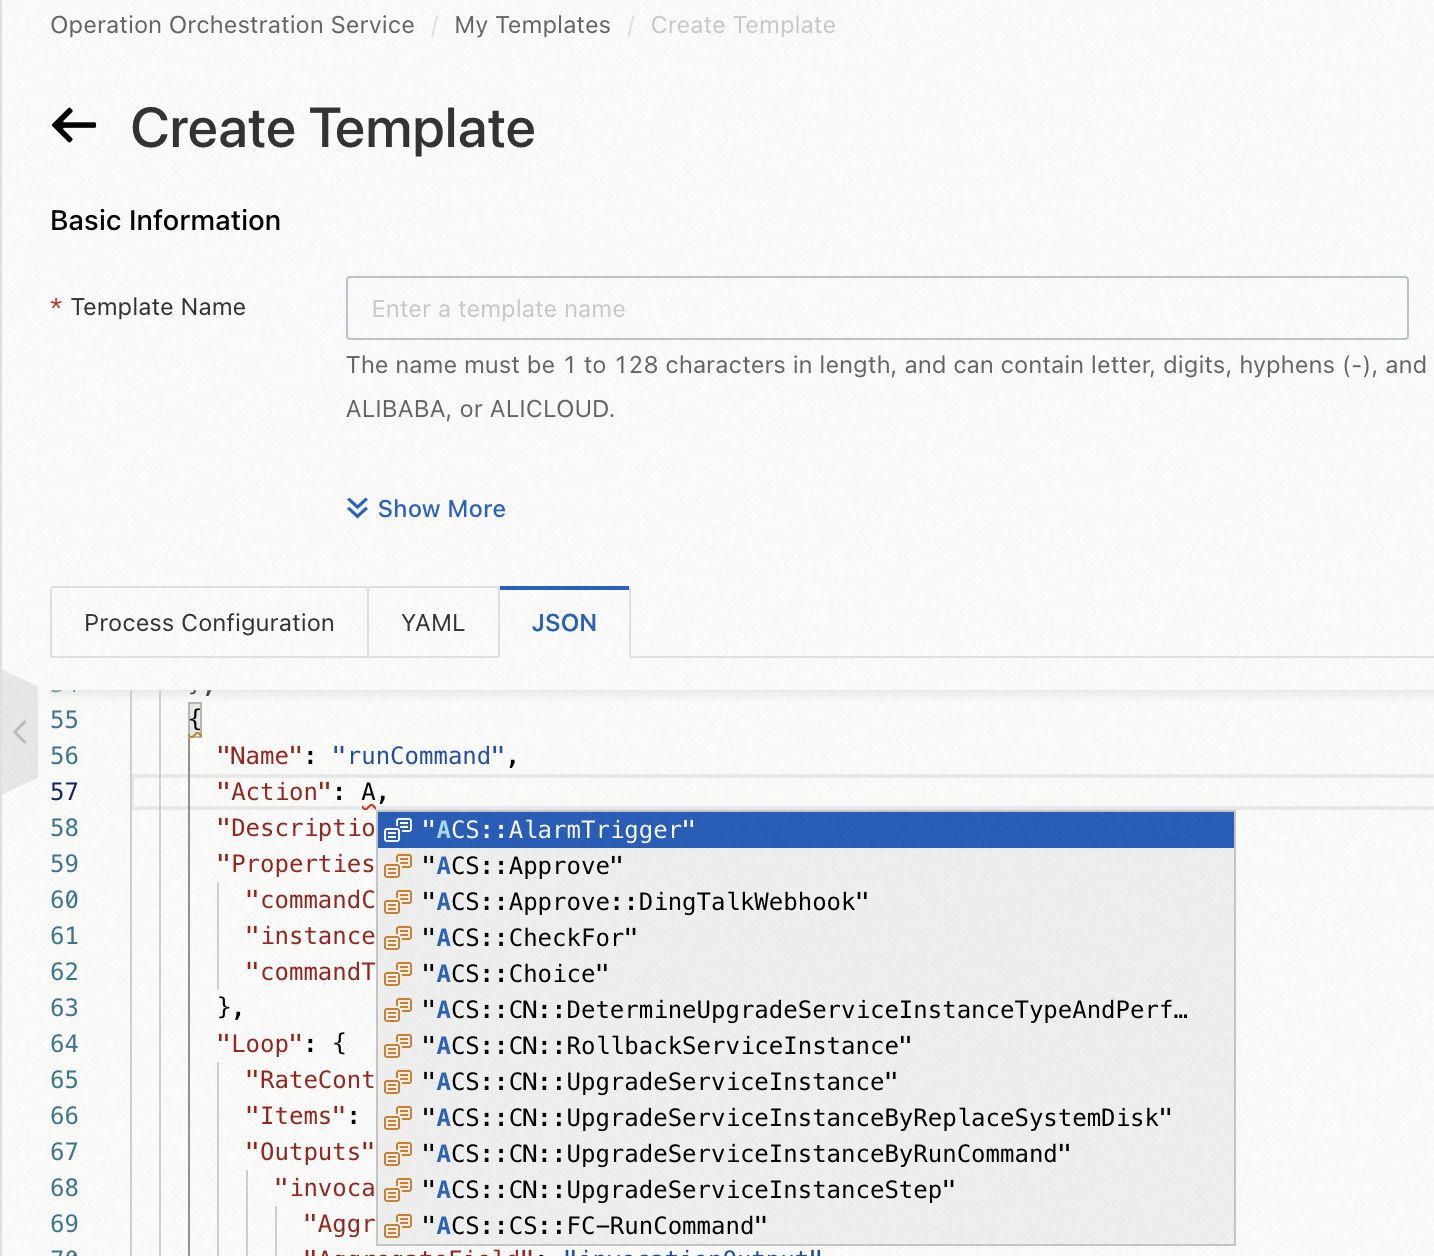Click line number 55 in editor gutter
This screenshot has height=1256, width=1434.
click(64, 720)
